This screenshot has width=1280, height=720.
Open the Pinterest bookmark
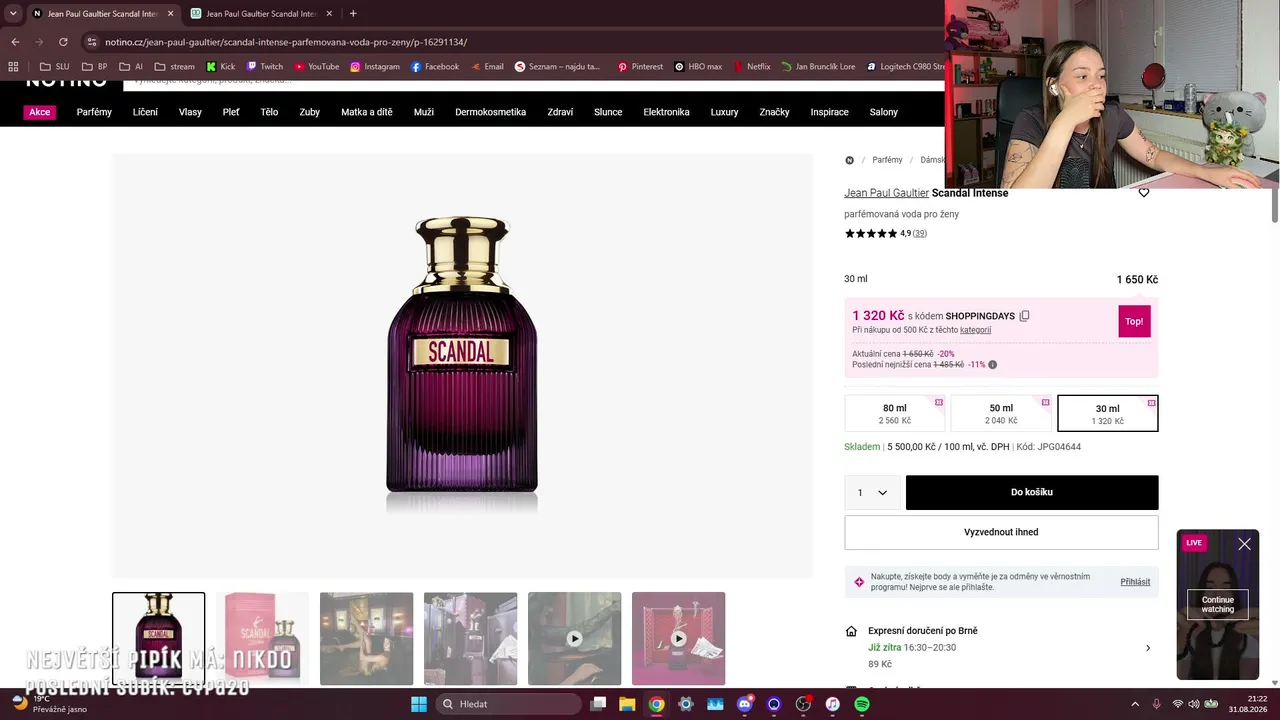[640, 67]
